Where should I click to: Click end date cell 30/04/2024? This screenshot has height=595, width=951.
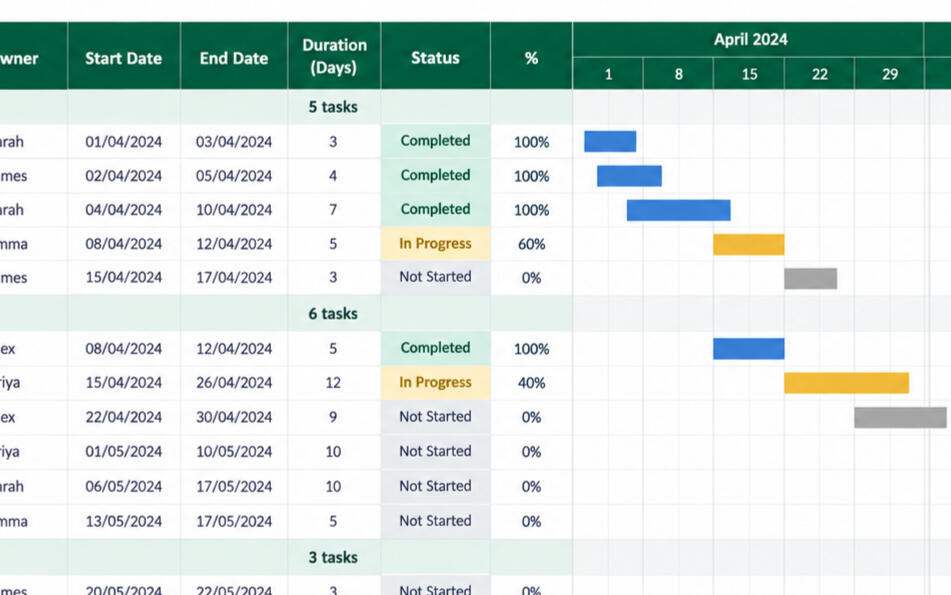234,417
